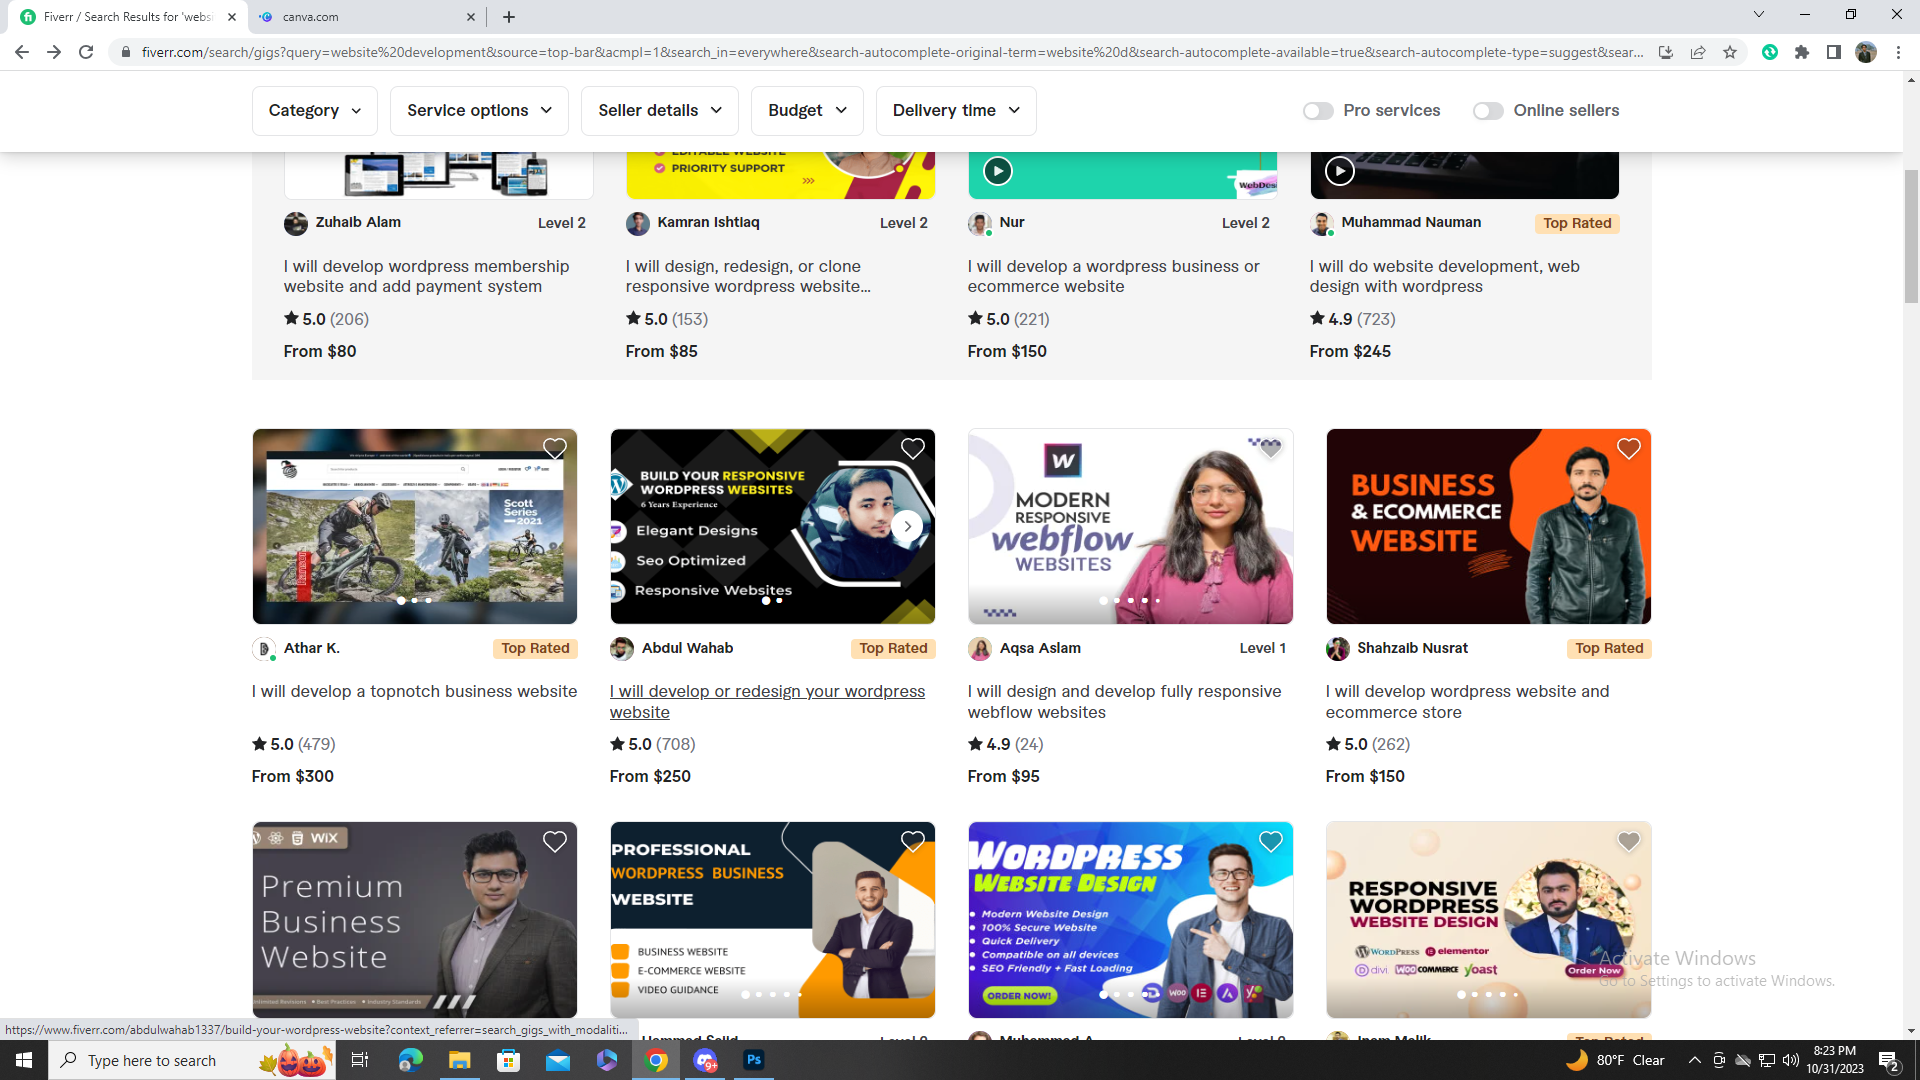Select the second carousel dot on Athar K.'s gig
Image resolution: width=1920 pixels, height=1080 pixels.
coord(414,600)
